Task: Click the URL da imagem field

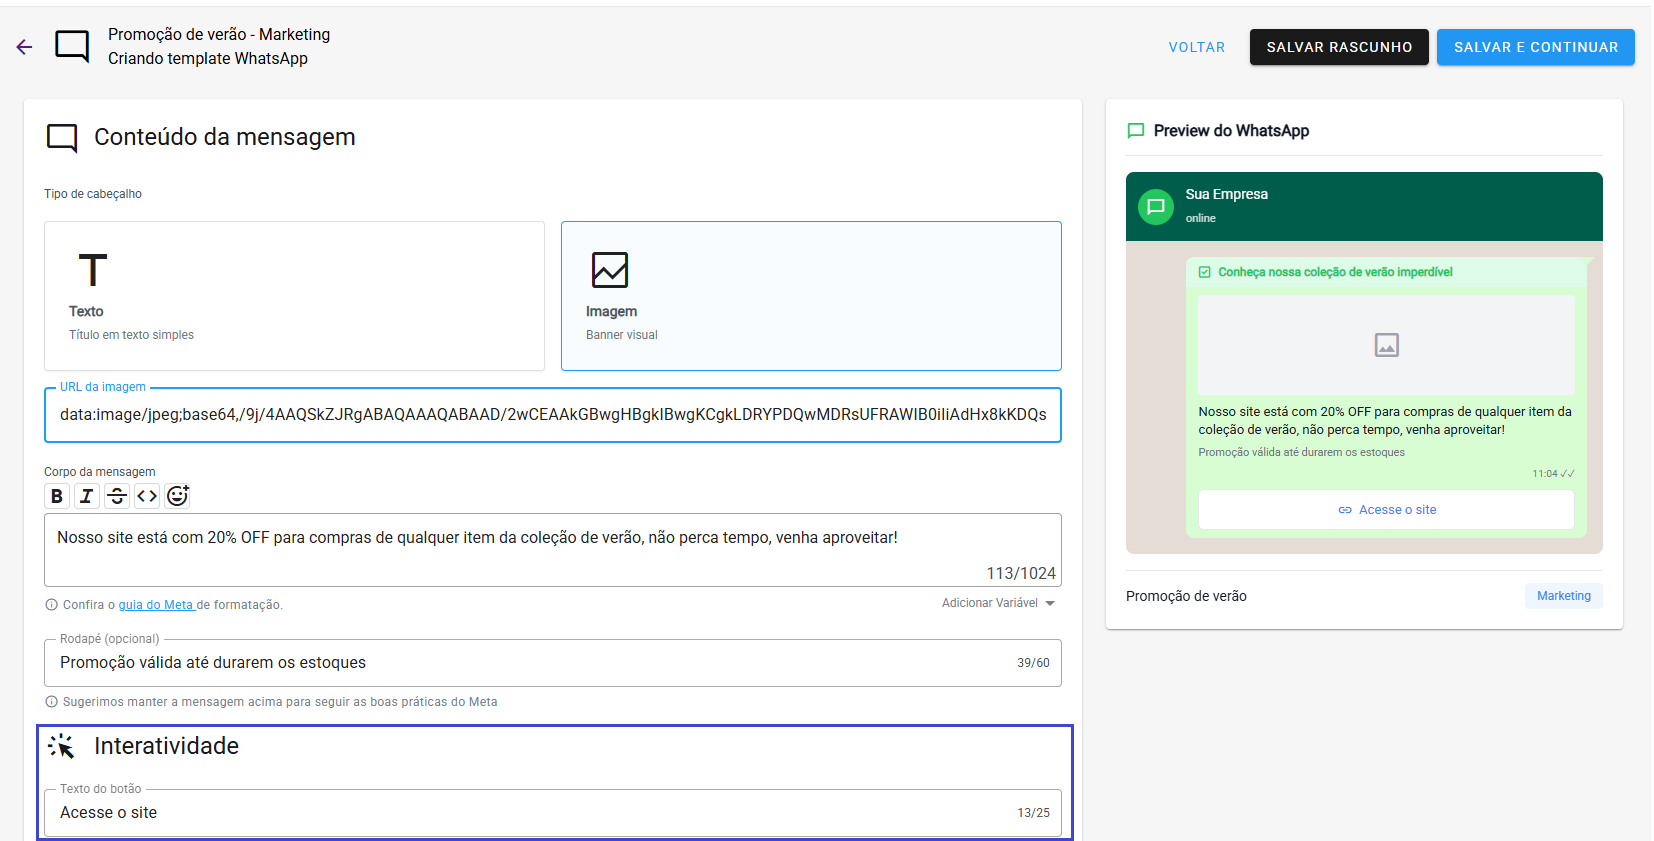Action: pyautogui.click(x=552, y=415)
